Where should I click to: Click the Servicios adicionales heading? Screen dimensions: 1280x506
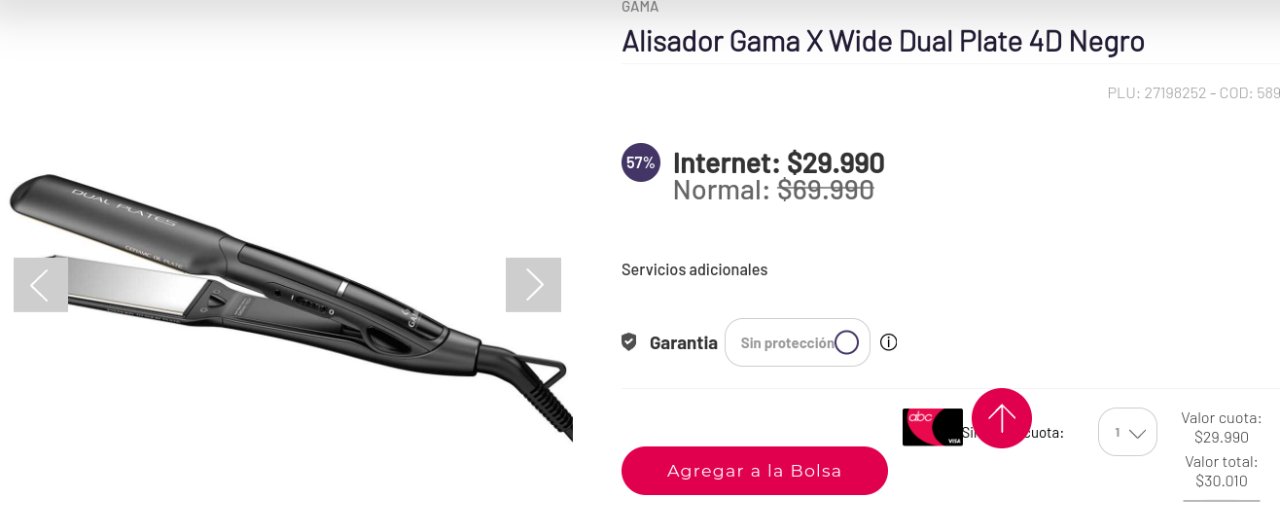[694, 270]
